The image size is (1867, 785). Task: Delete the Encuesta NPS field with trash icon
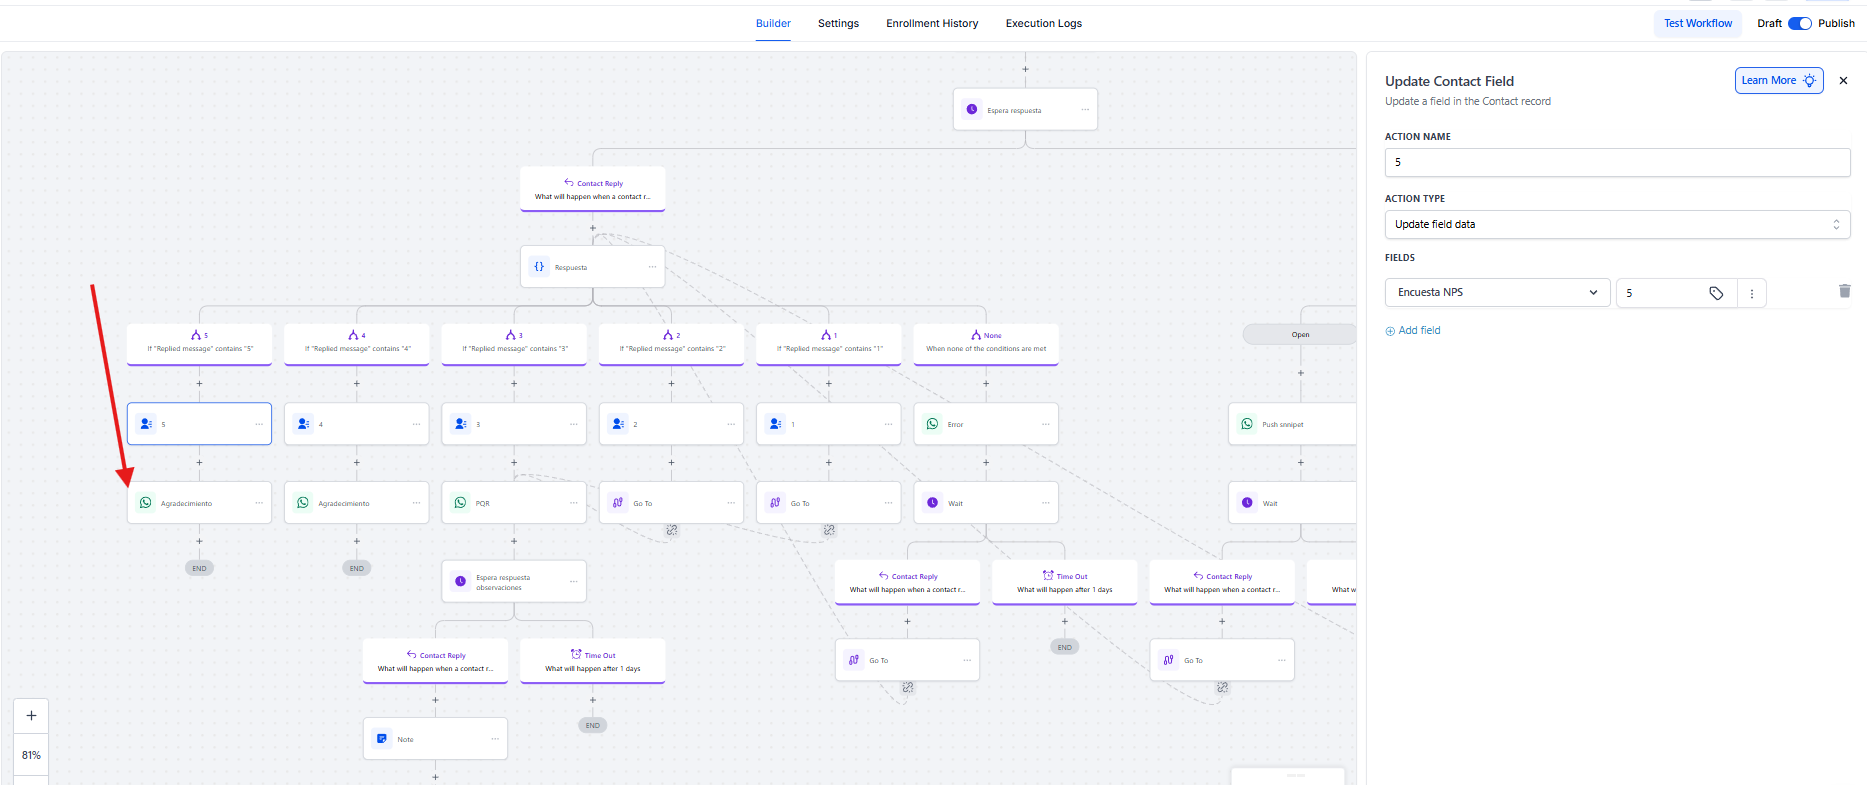click(1844, 291)
